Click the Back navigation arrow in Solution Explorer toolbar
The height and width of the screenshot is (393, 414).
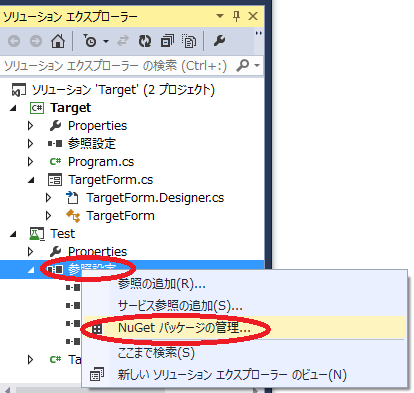14,41
